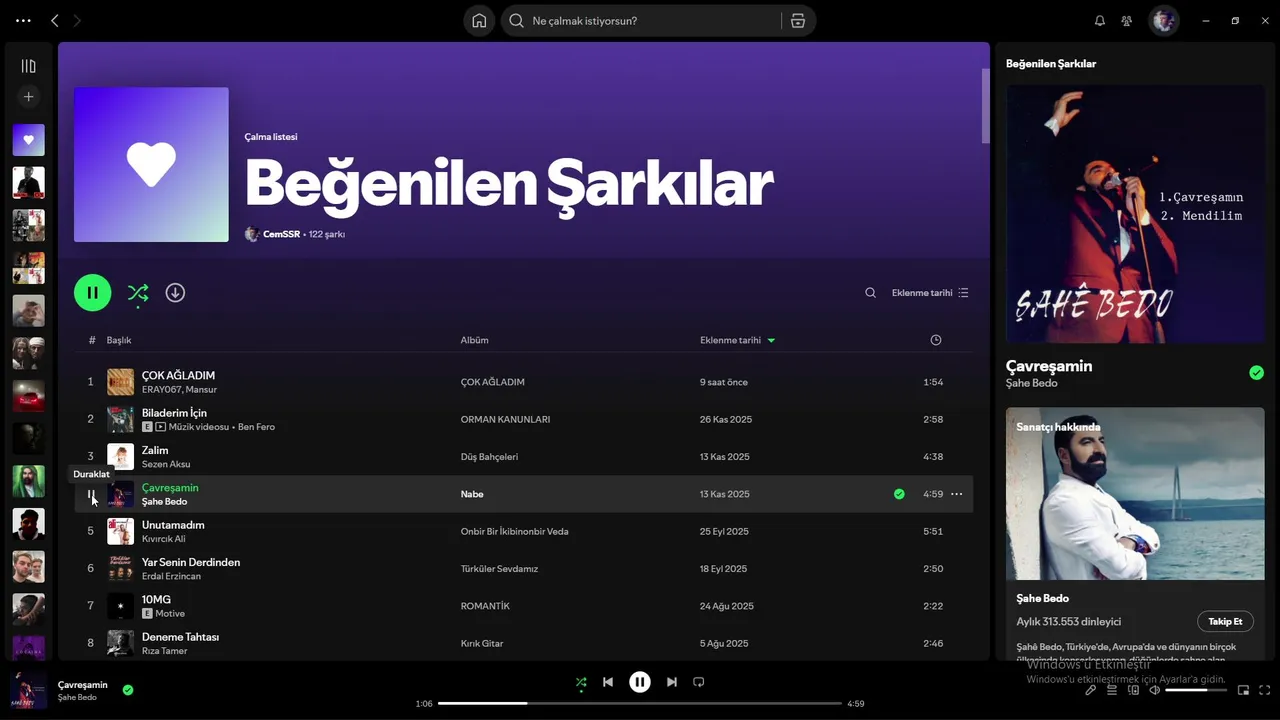This screenshot has height=720, width=1280.
Task: Open the CemSSR profile link
Action: click(281, 234)
